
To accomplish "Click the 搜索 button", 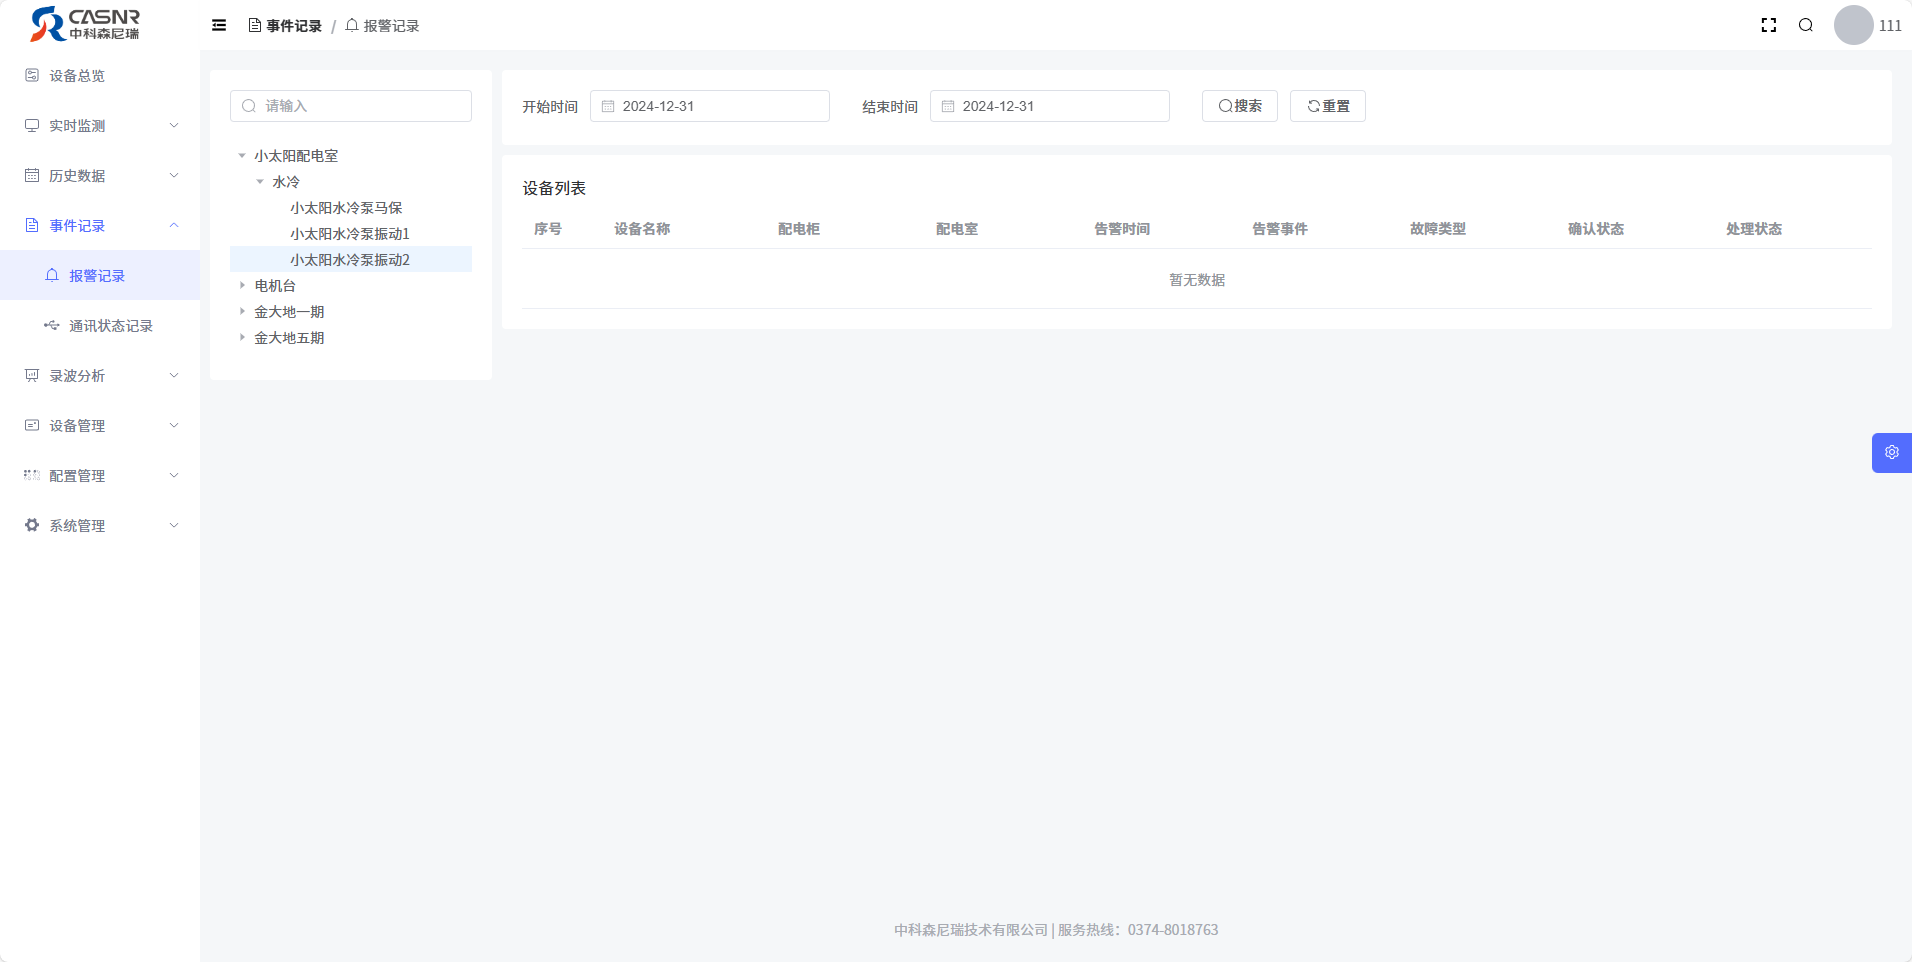I will click(x=1240, y=106).
